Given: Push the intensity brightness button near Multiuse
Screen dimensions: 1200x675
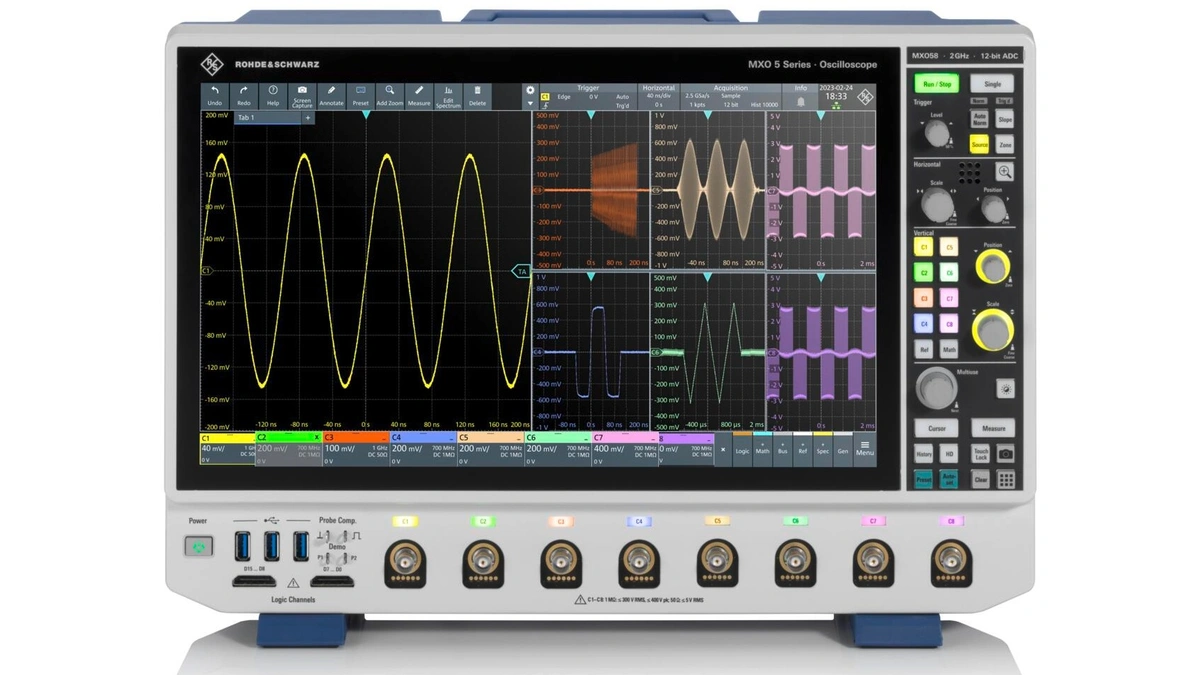Looking at the screenshot, I should coord(1005,389).
